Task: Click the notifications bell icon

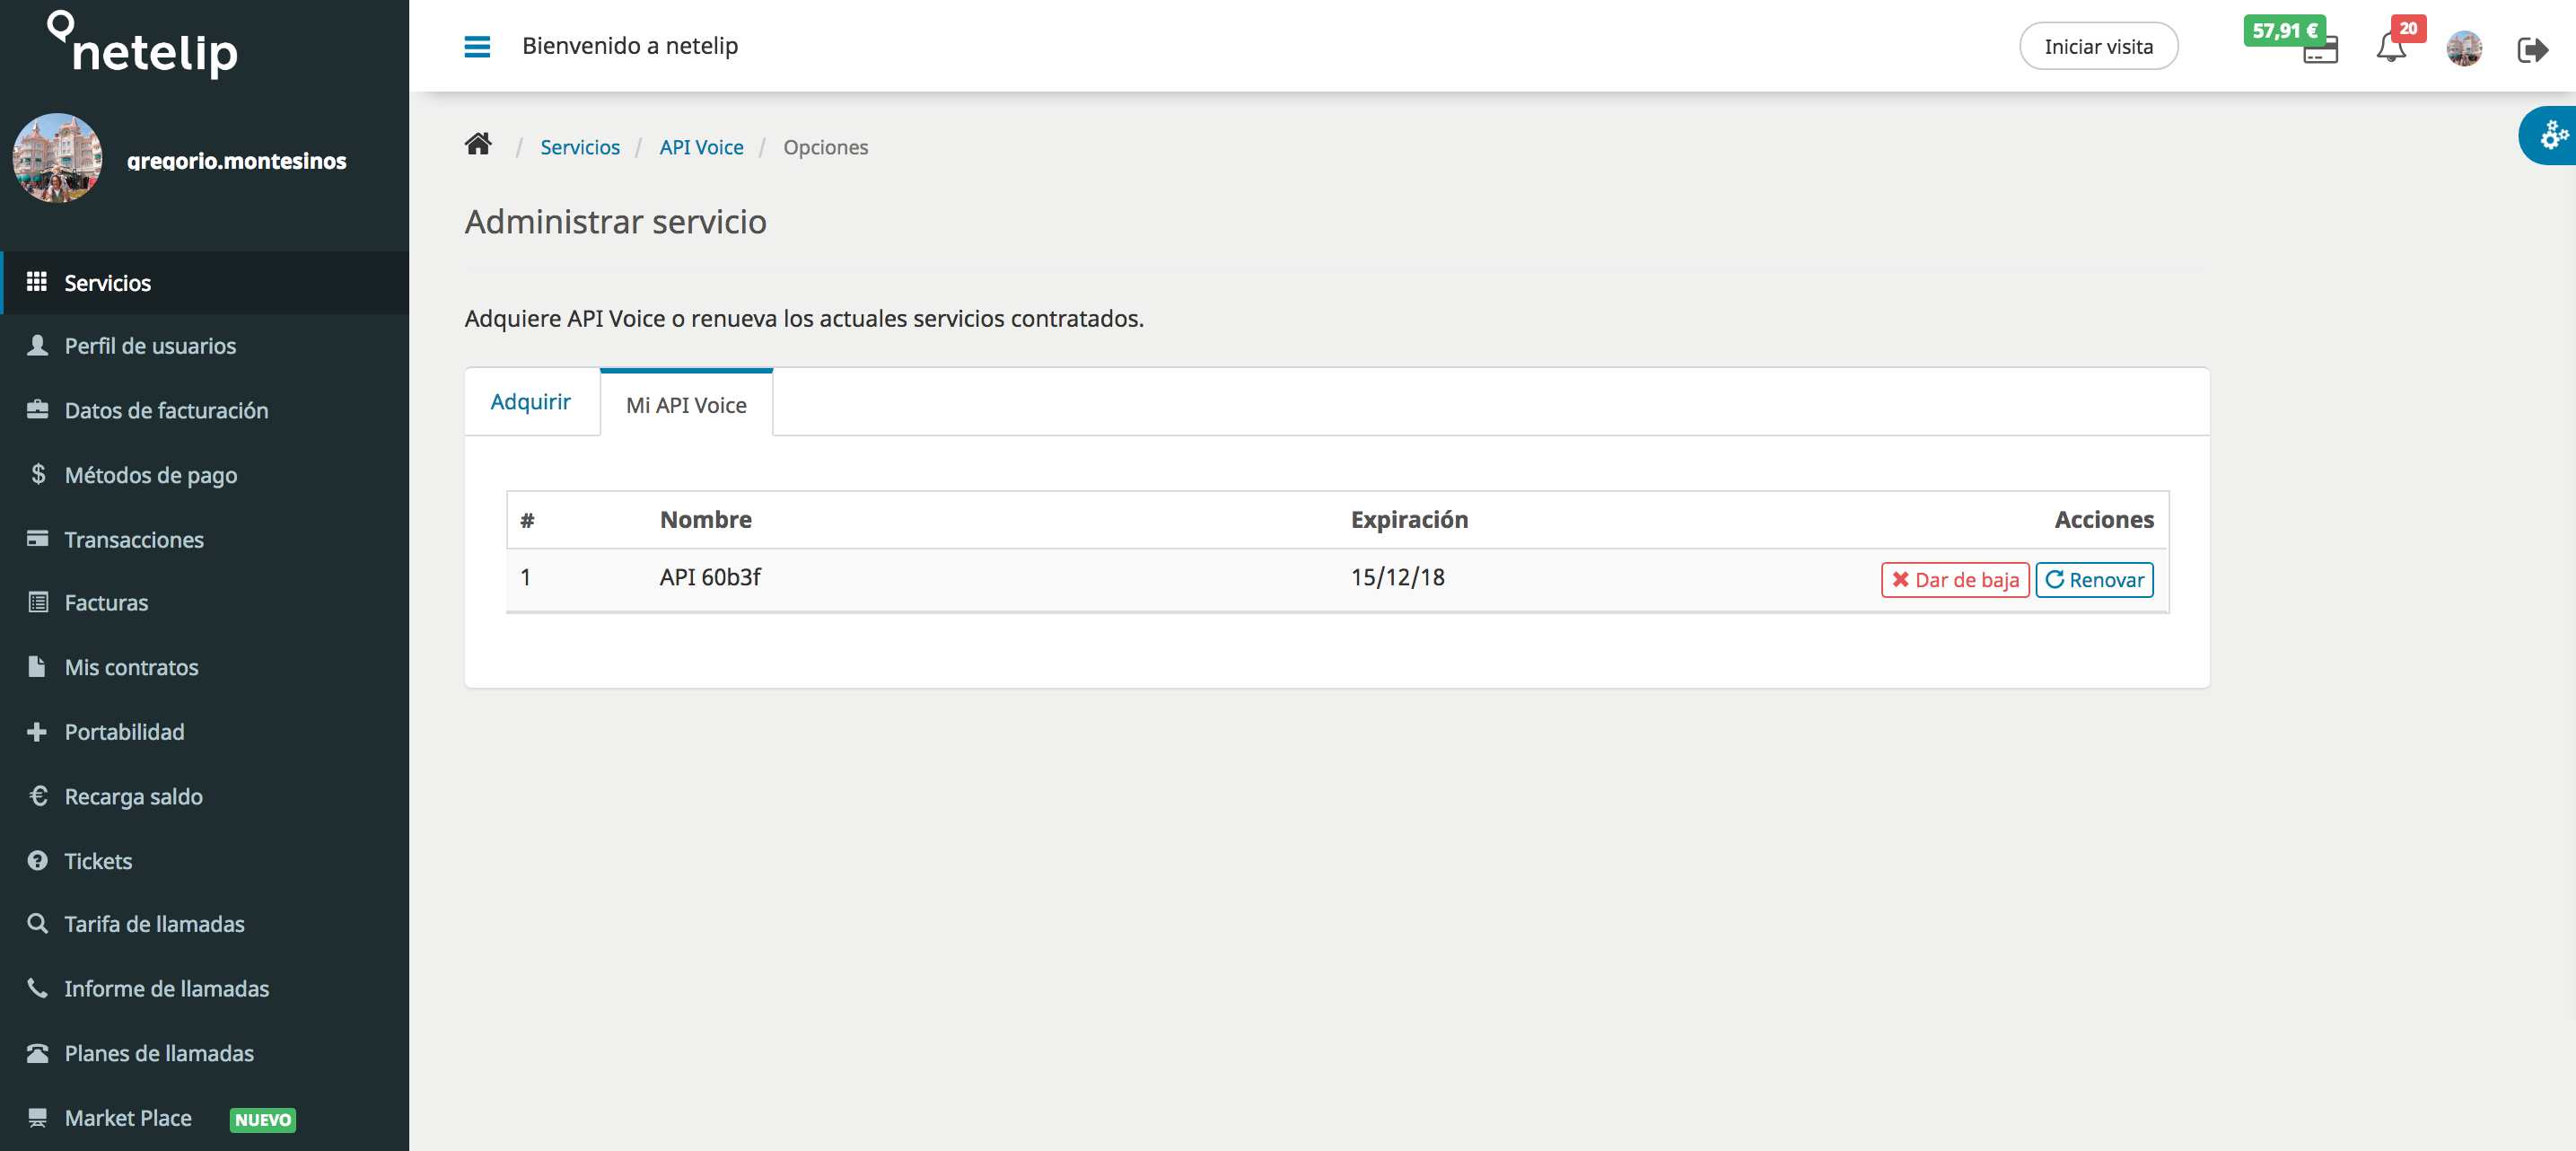Action: point(2392,46)
